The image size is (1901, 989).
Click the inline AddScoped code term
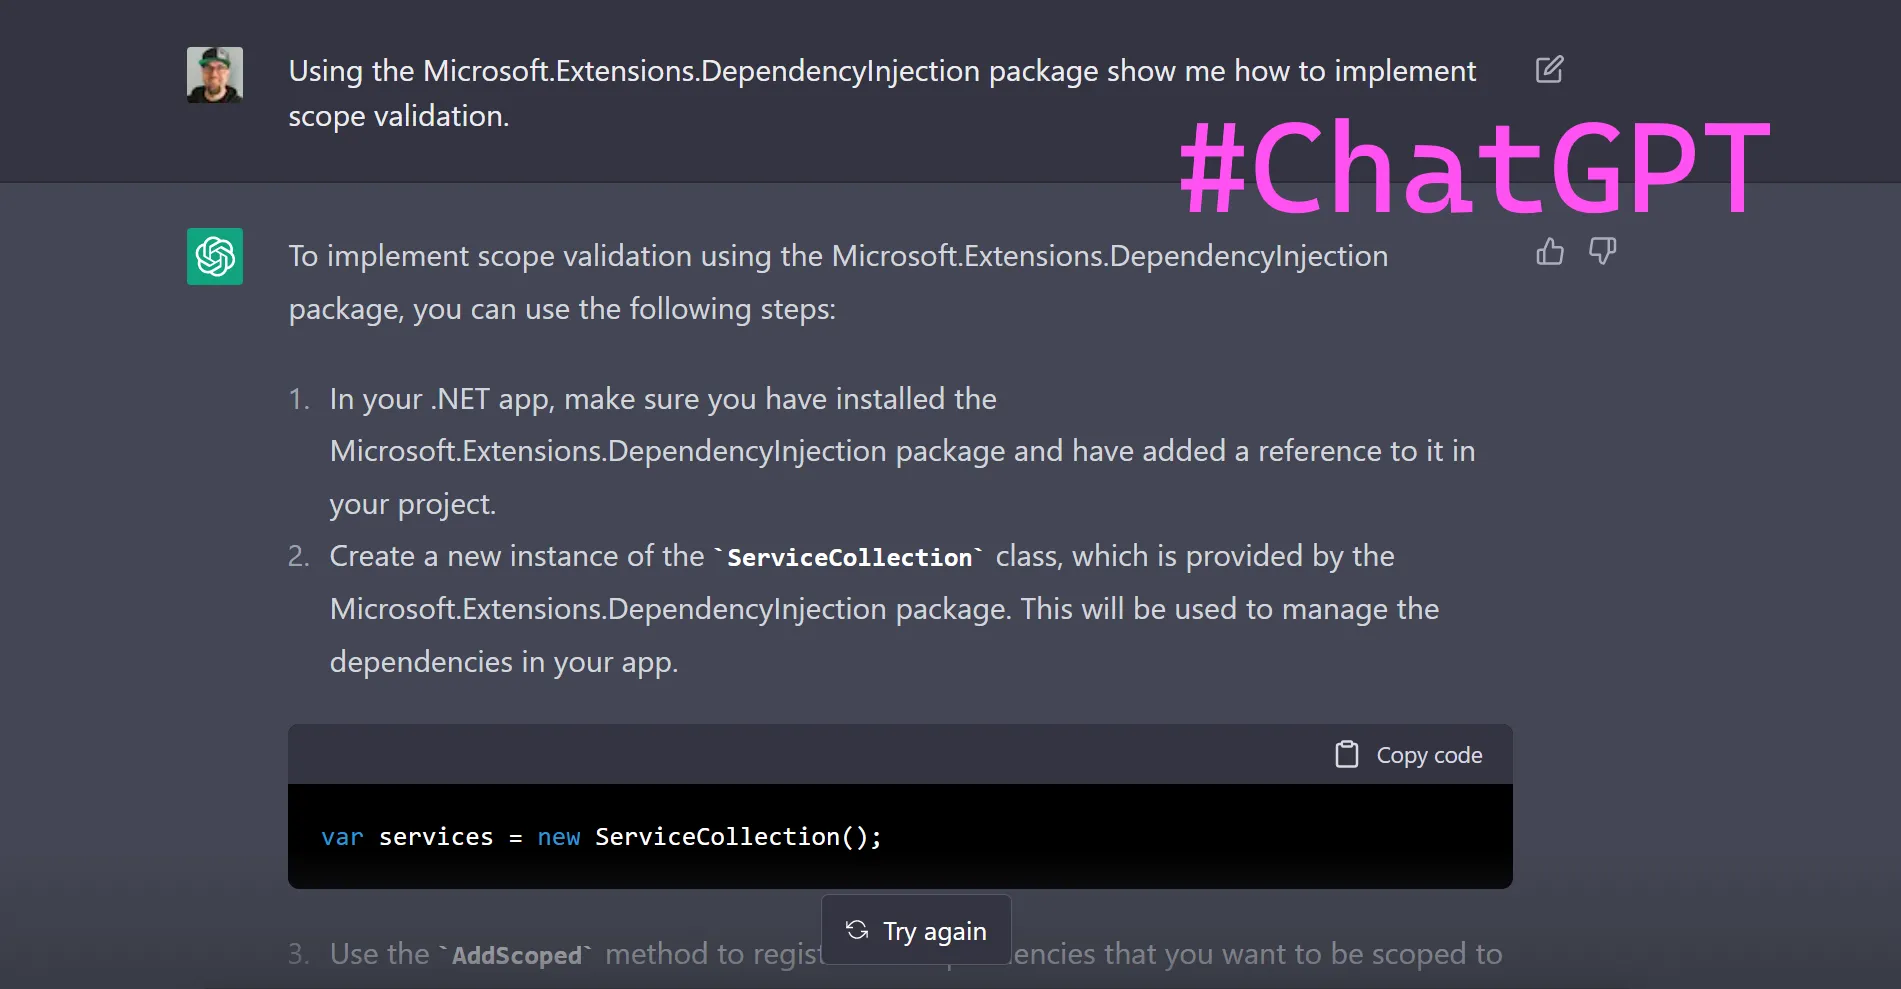(516, 955)
